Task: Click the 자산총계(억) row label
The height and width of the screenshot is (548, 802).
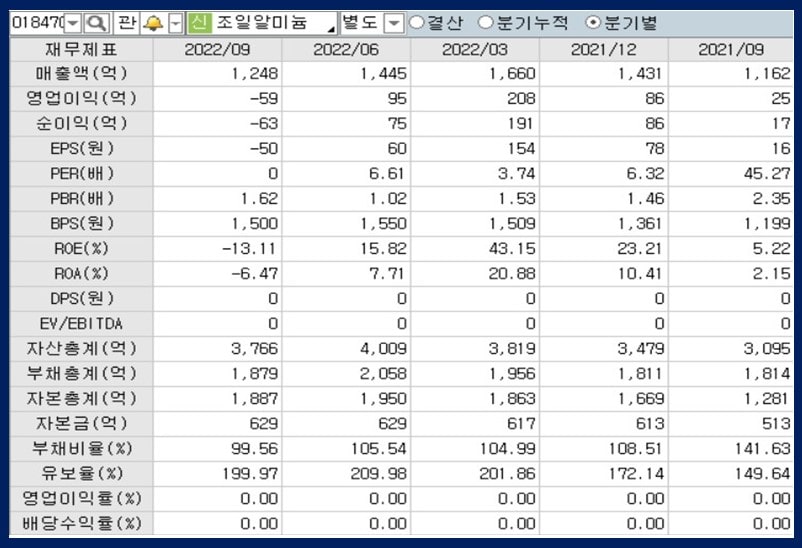Action: [81, 349]
